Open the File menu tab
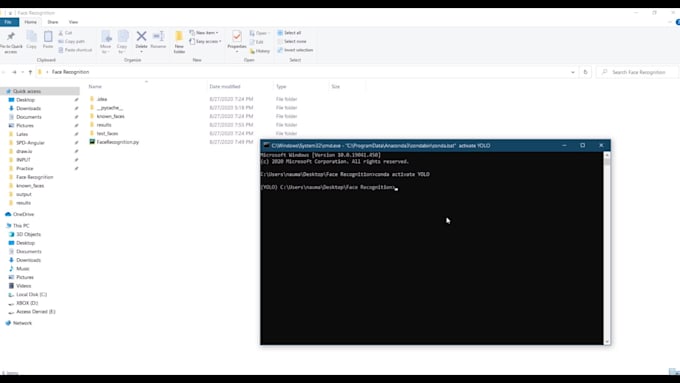This screenshot has height=383, width=680. pyautogui.click(x=9, y=22)
